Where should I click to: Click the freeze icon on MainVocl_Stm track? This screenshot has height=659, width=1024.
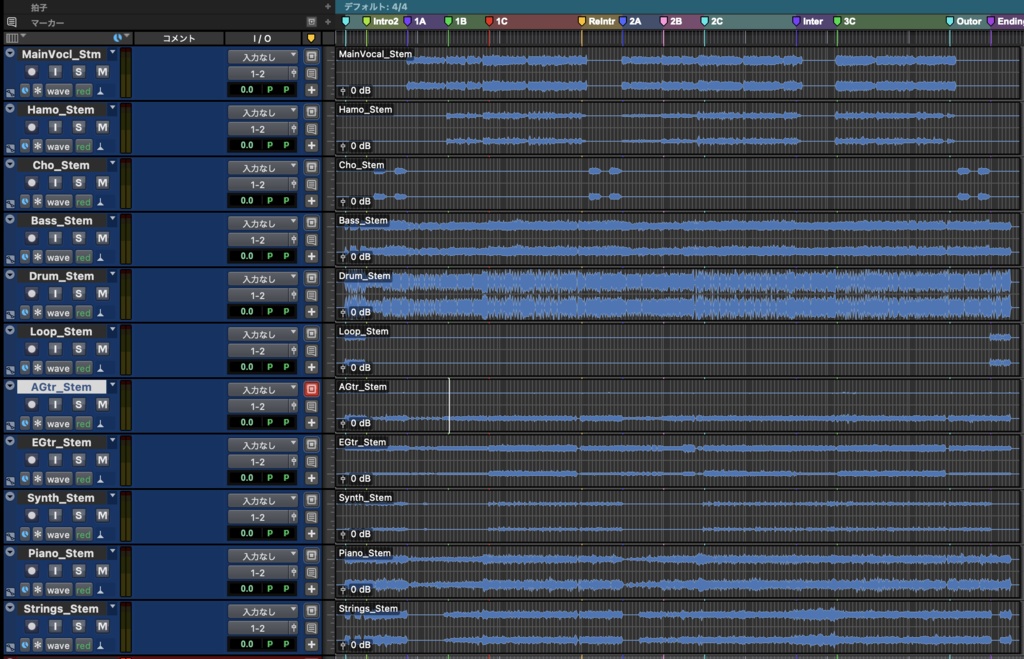pyautogui.click(x=312, y=57)
